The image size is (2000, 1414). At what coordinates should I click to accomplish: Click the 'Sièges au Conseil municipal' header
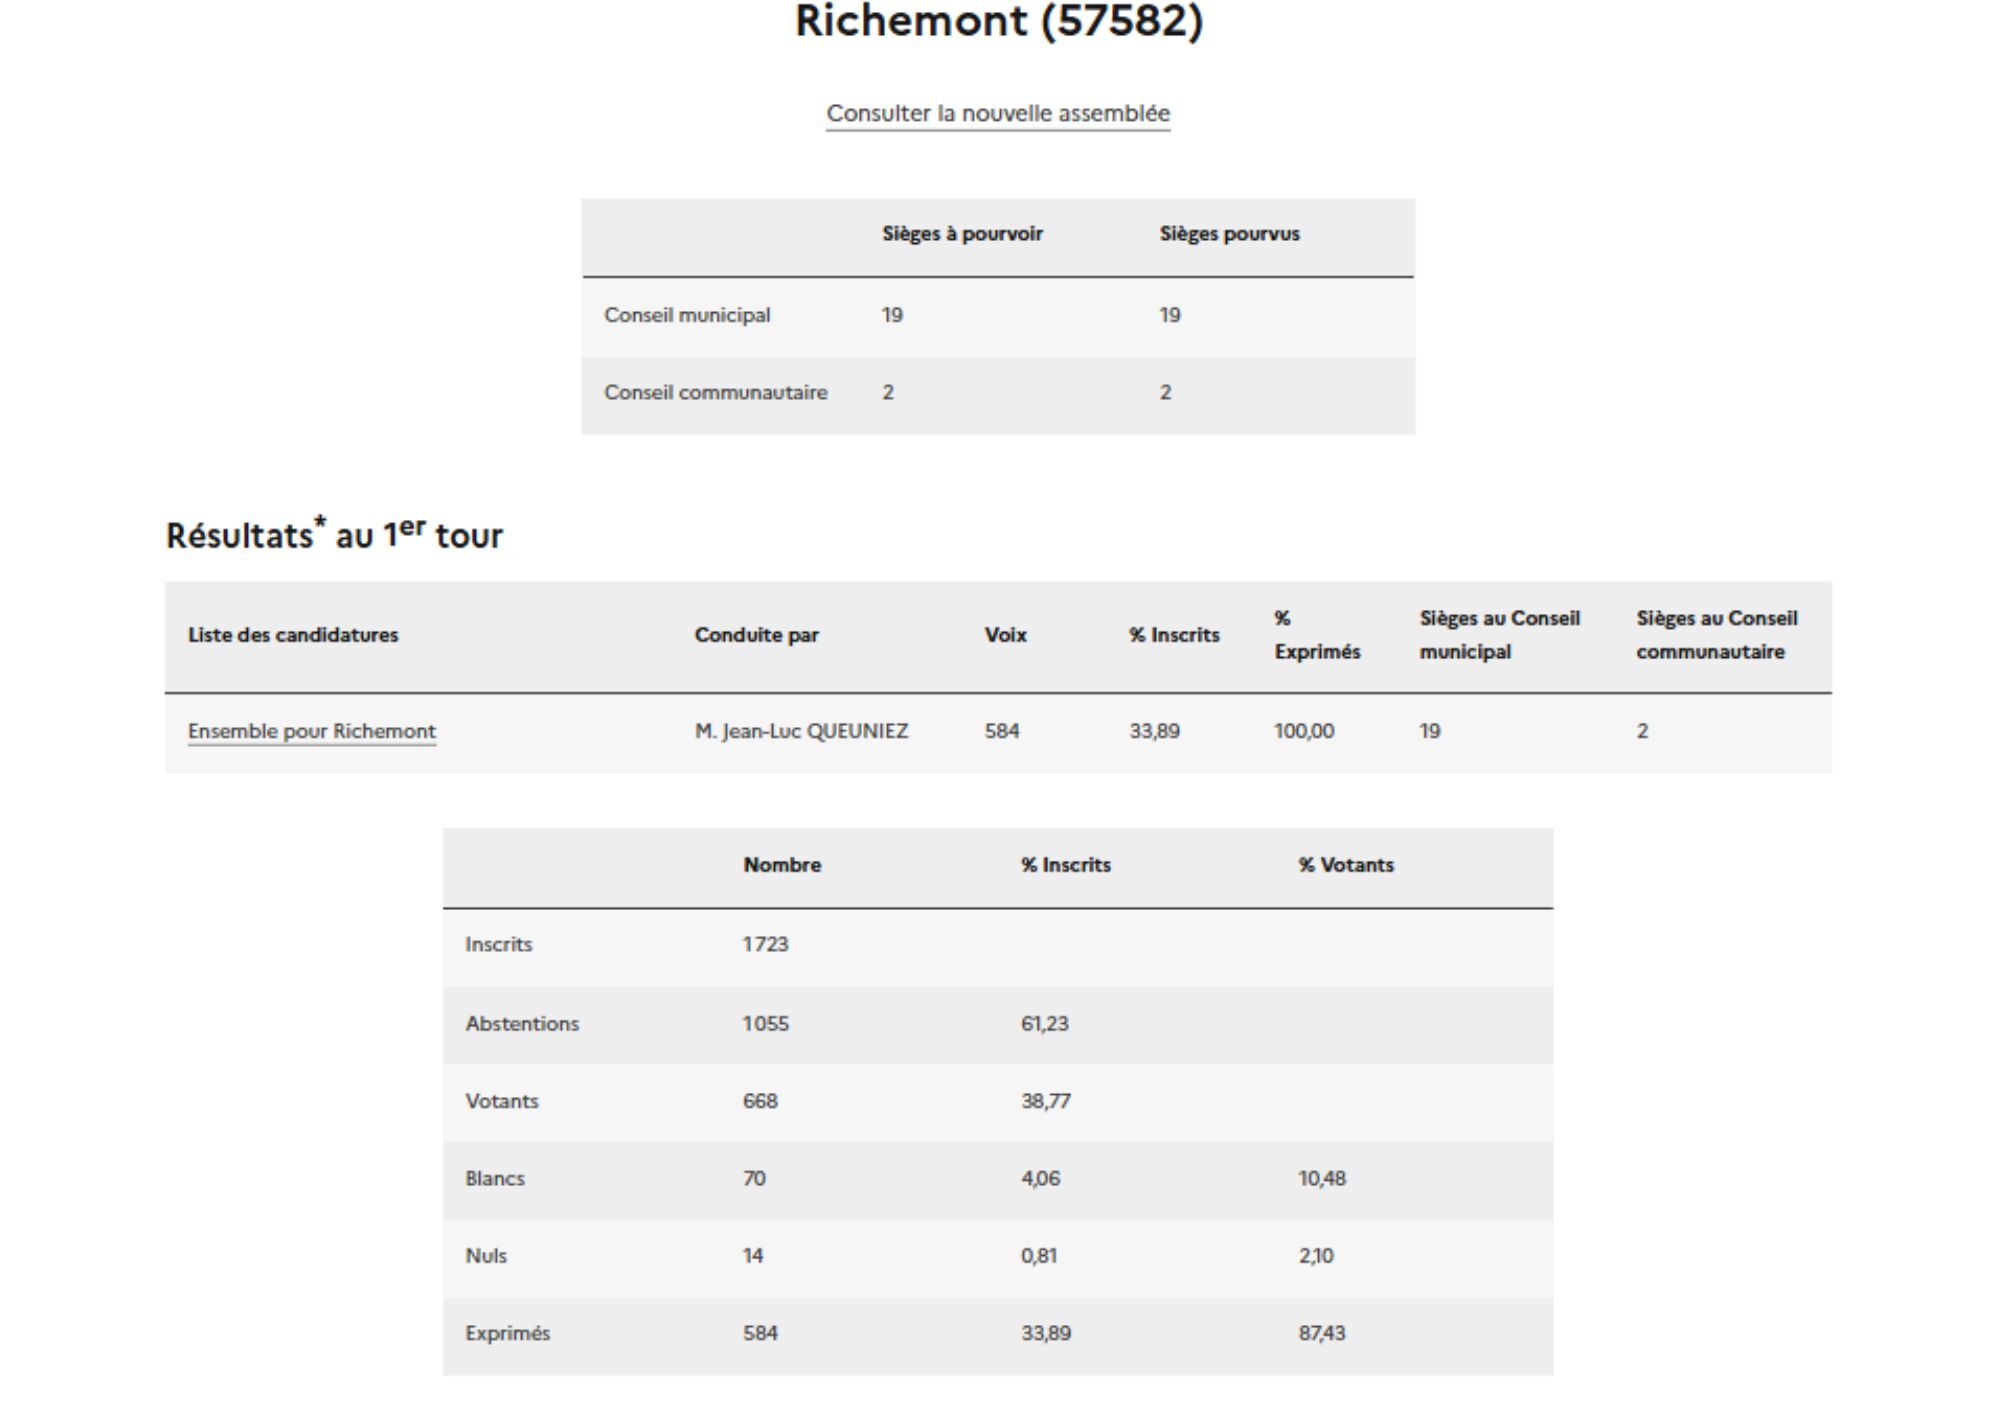tap(1498, 635)
